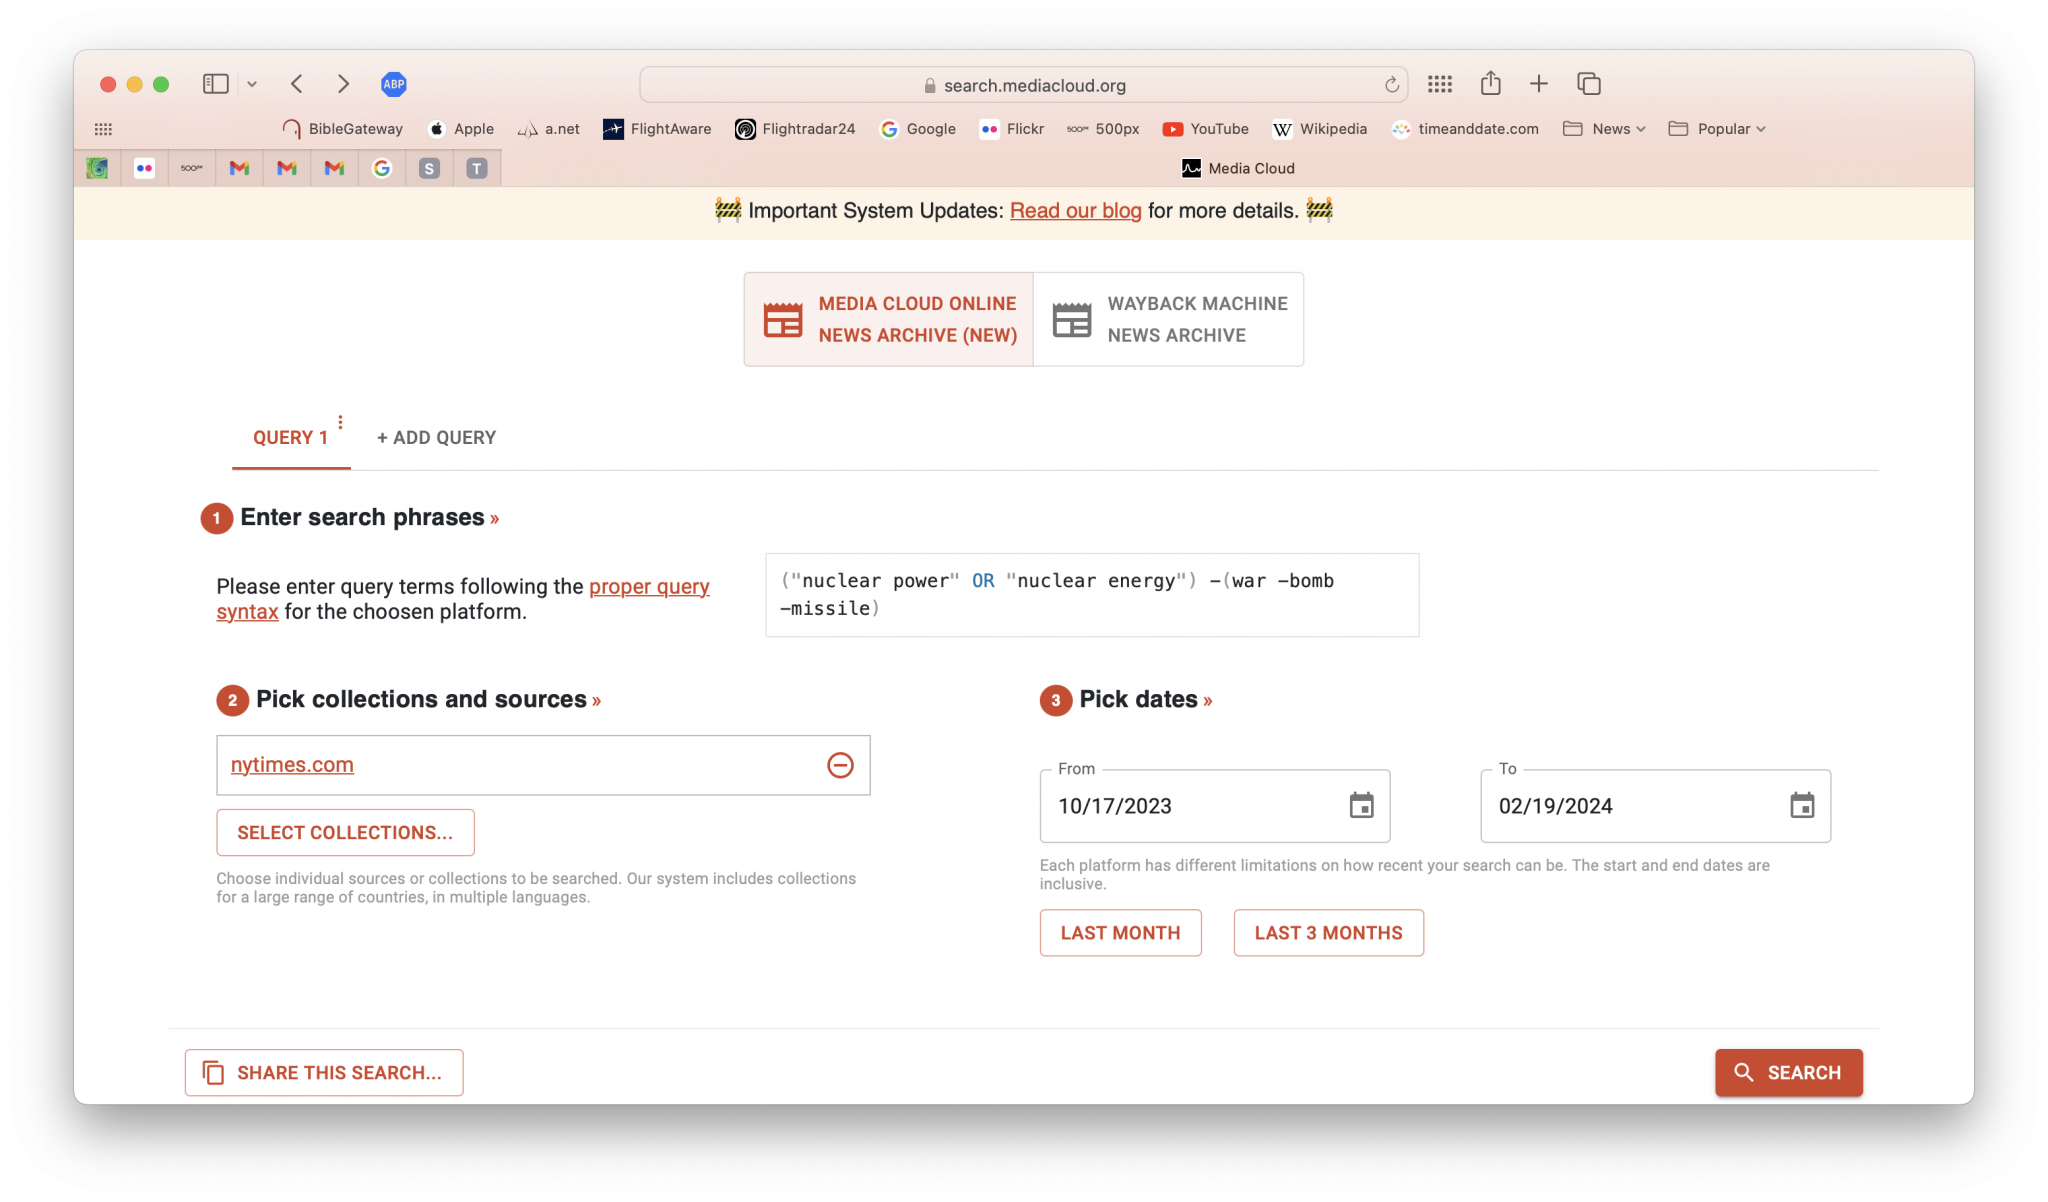Switch to Wayback Machine News Archive
This screenshot has height=1202, width=2048.
coord(1168,319)
